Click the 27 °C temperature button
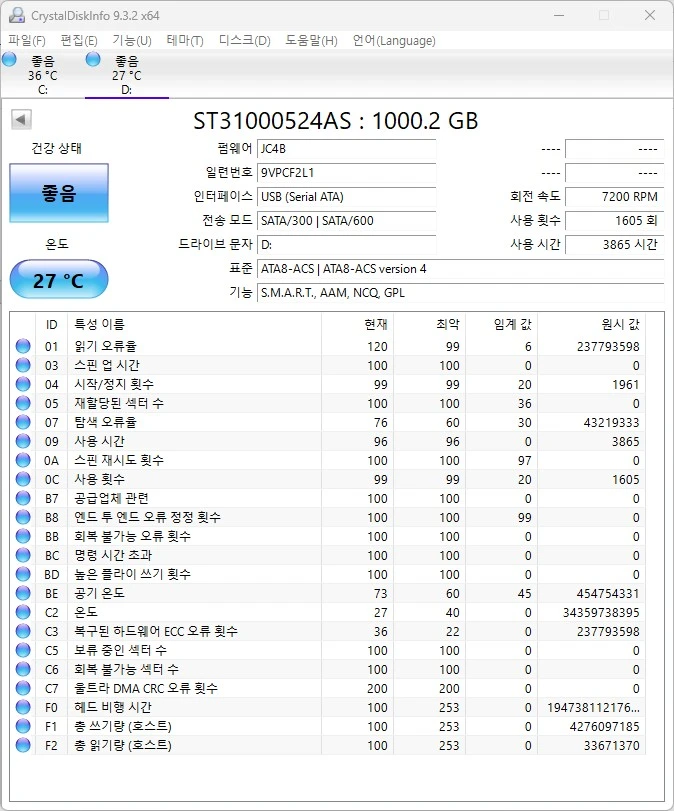 [x=59, y=280]
